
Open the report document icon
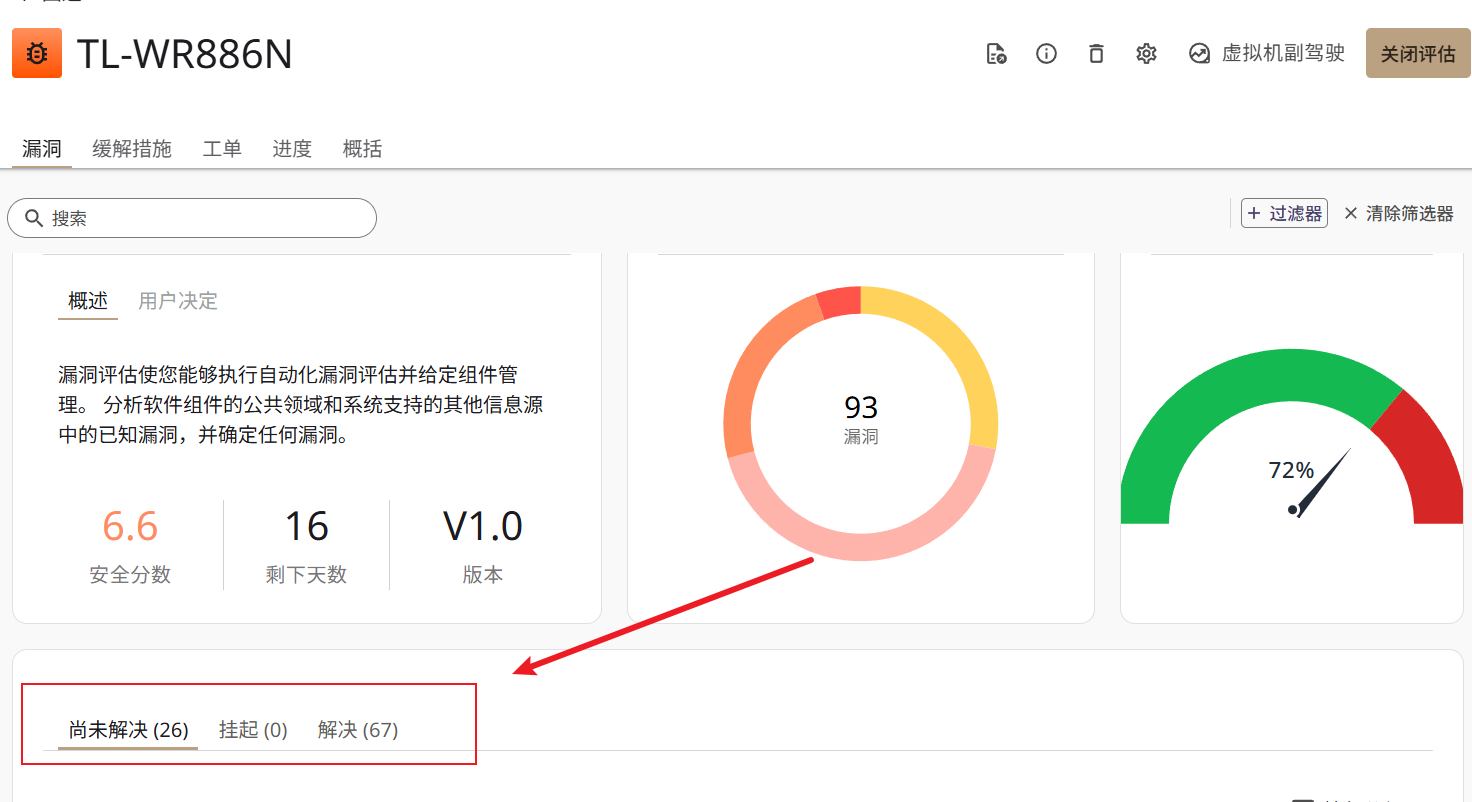coord(996,54)
